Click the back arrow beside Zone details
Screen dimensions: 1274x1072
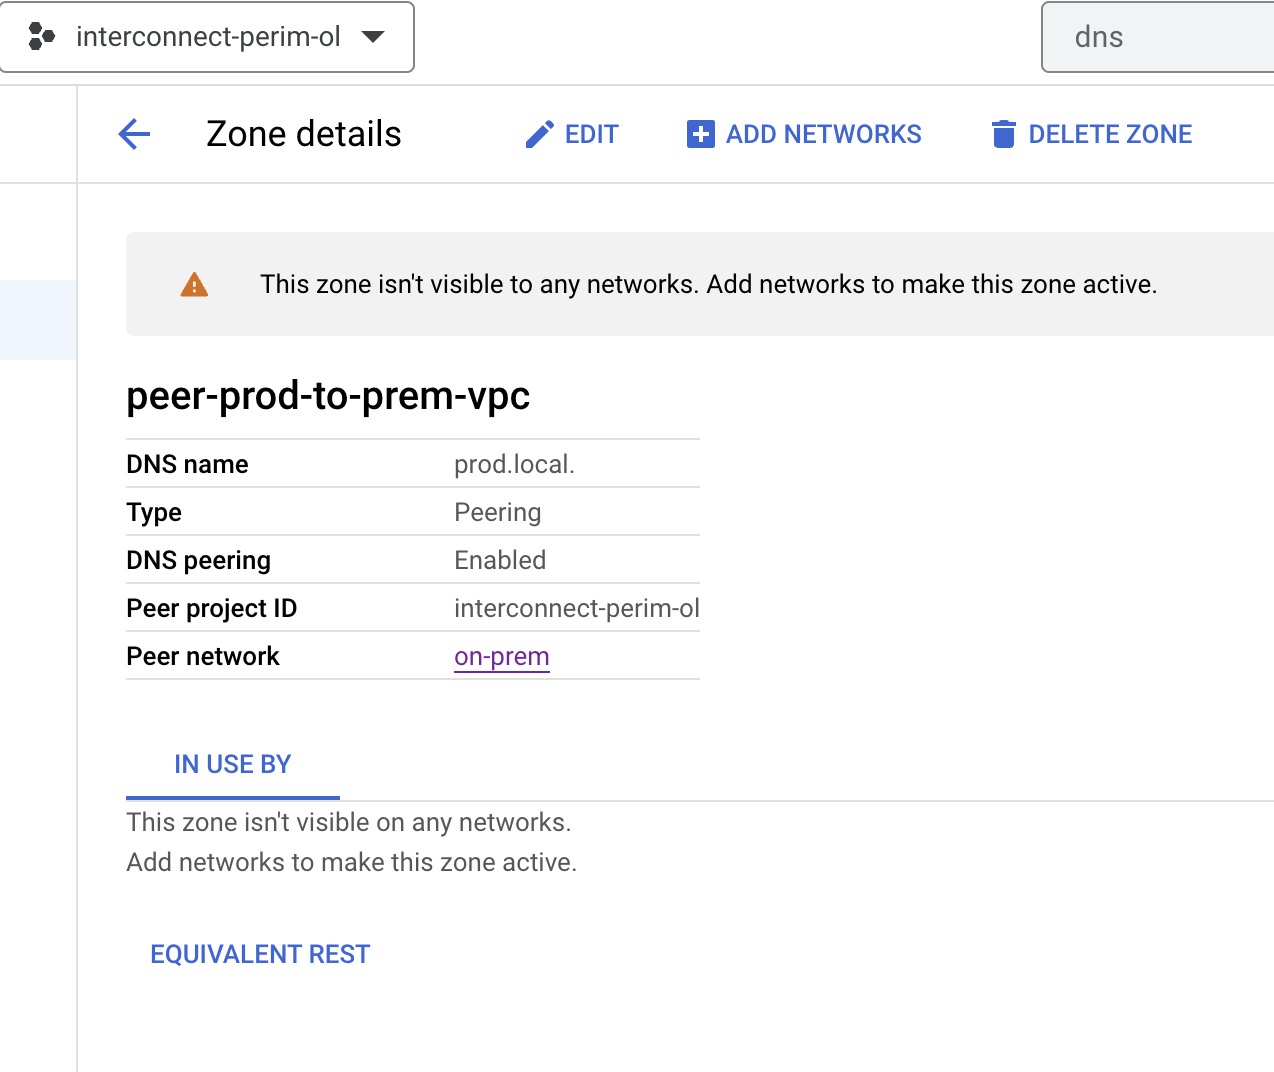click(133, 133)
